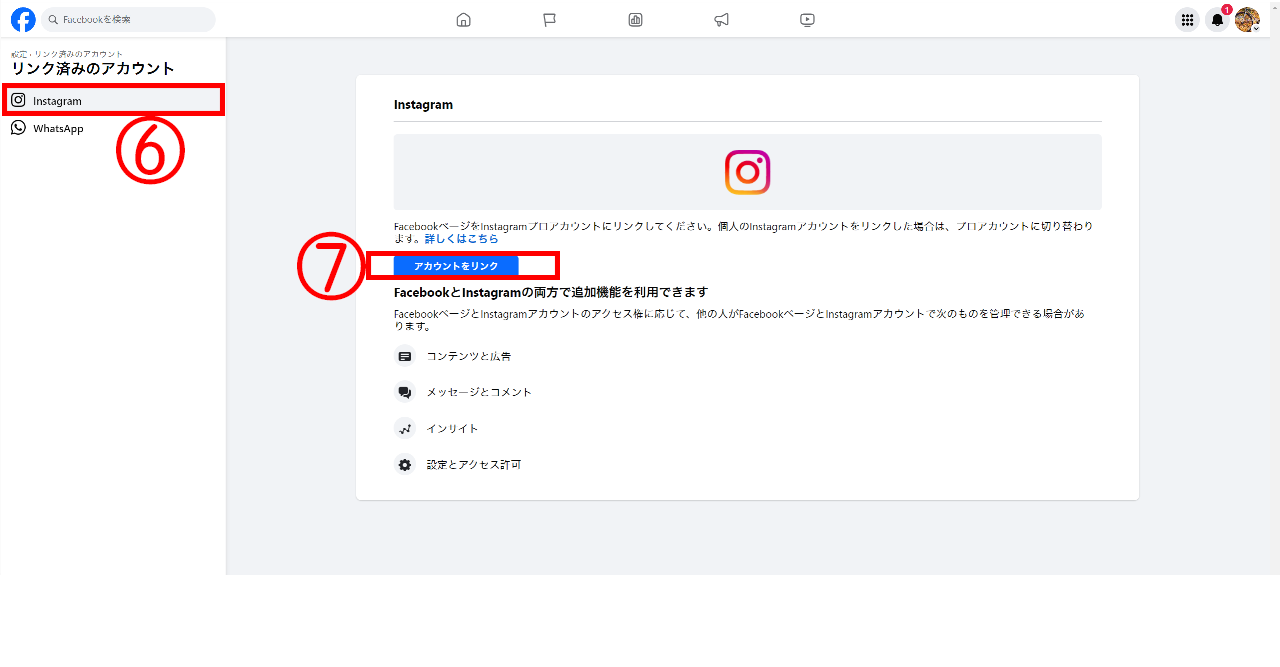Click the large Instagram logo in banner
The image size is (1280, 667).
(x=747, y=172)
